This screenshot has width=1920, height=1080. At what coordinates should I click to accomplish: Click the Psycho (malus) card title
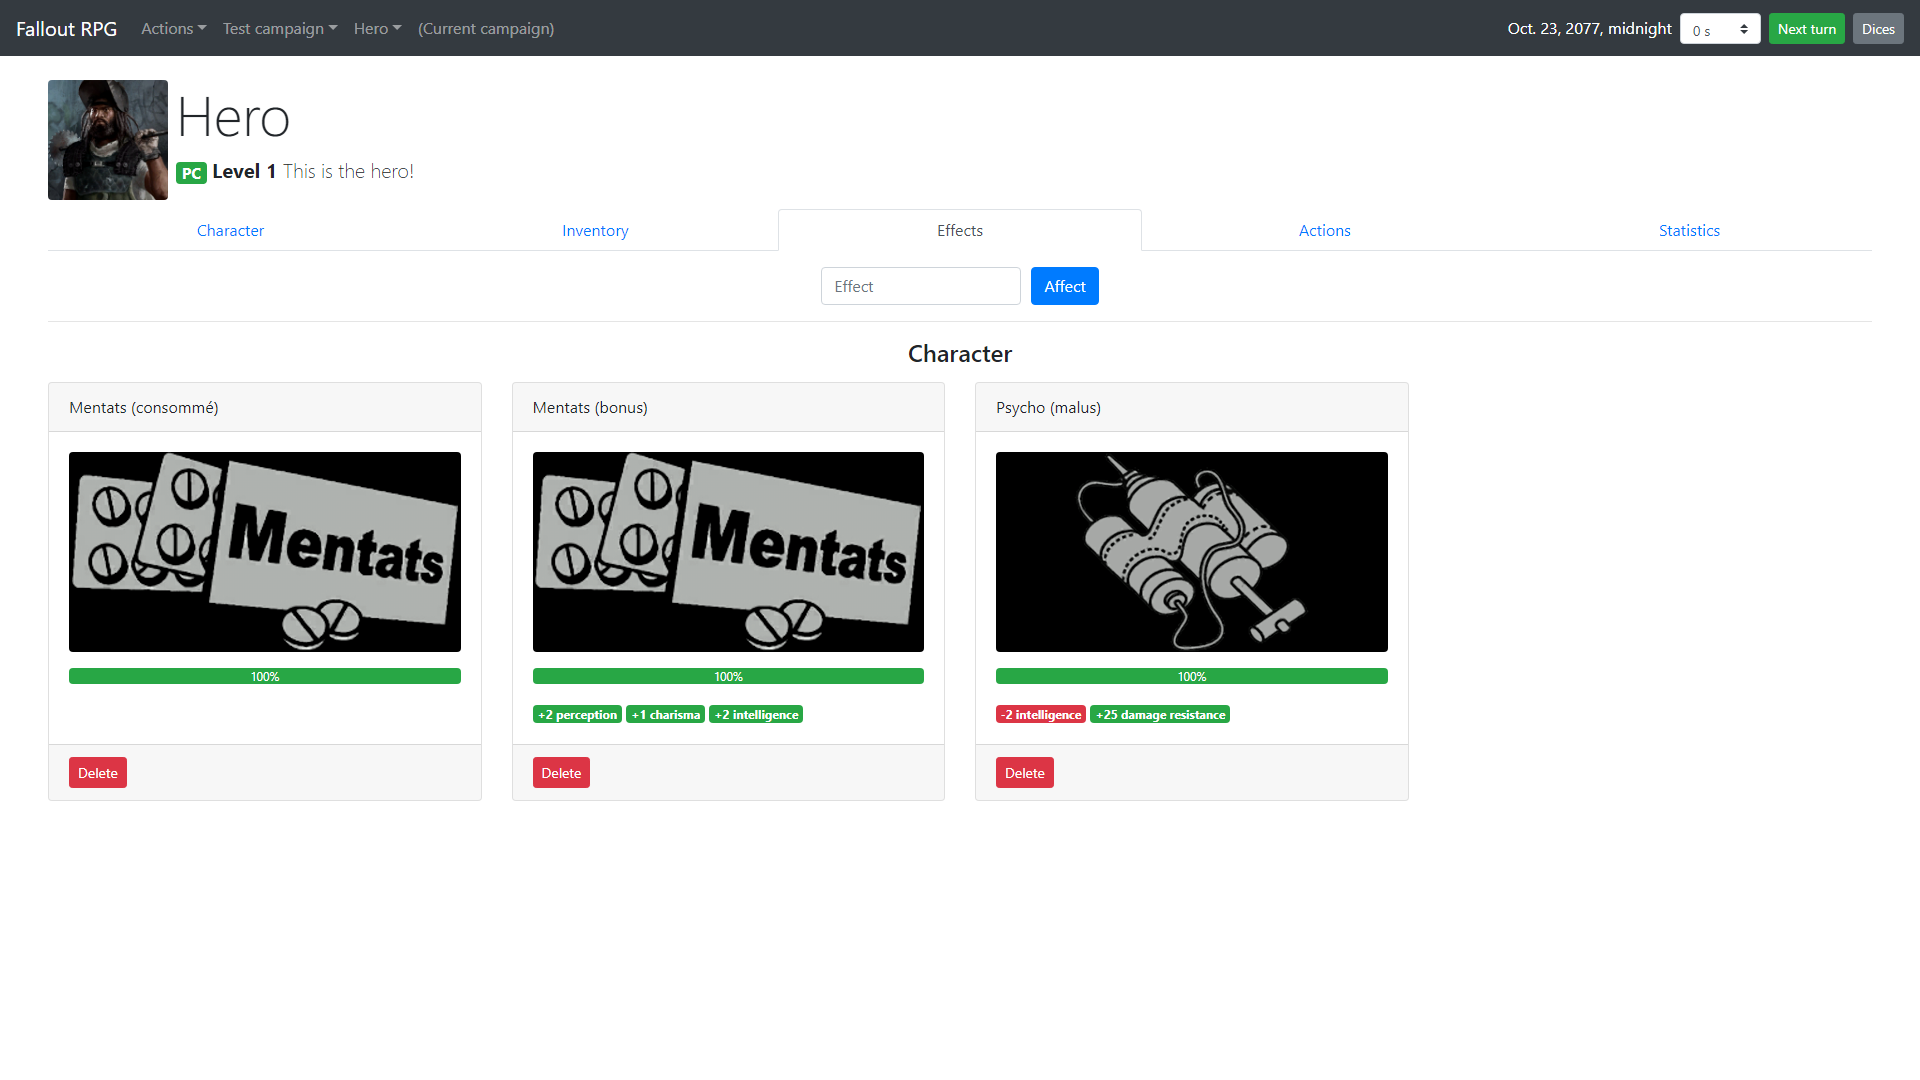click(x=1048, y=407)
